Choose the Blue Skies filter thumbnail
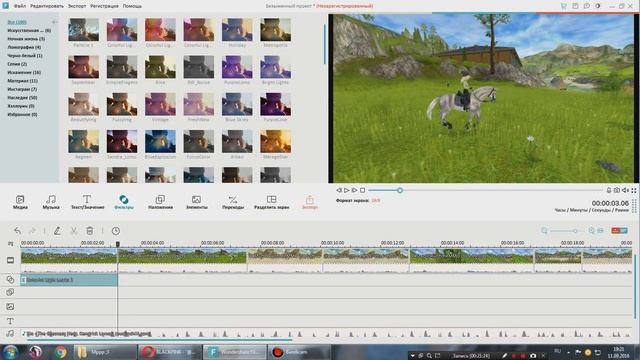Screen dimensions: 640x360 237,104
